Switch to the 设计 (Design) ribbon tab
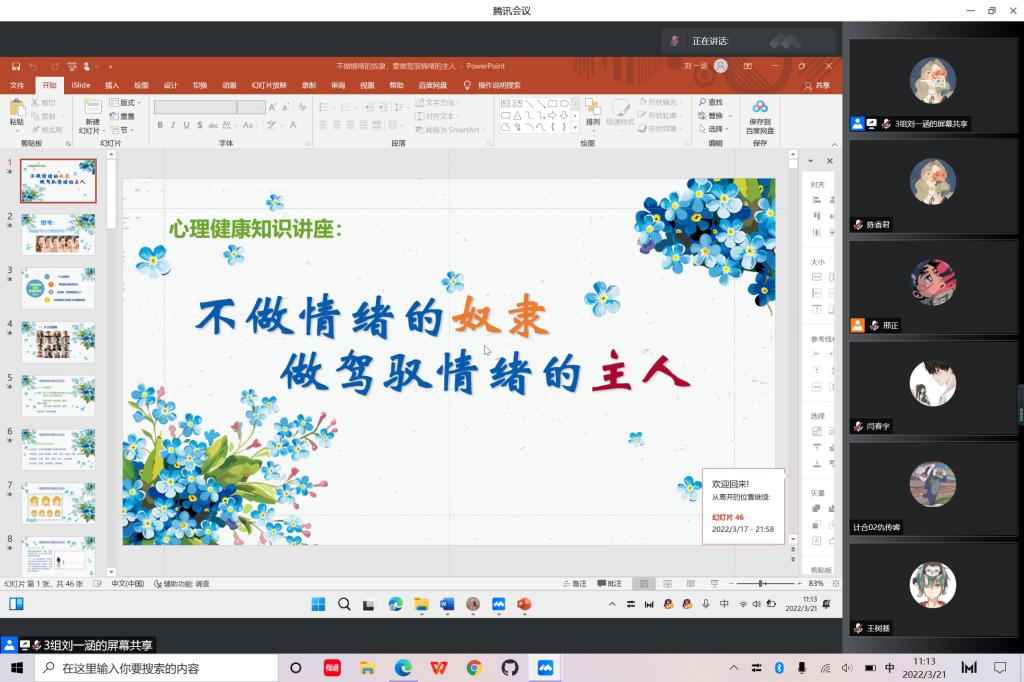Viewport: 1024px width, 682px height. (170, 85)
